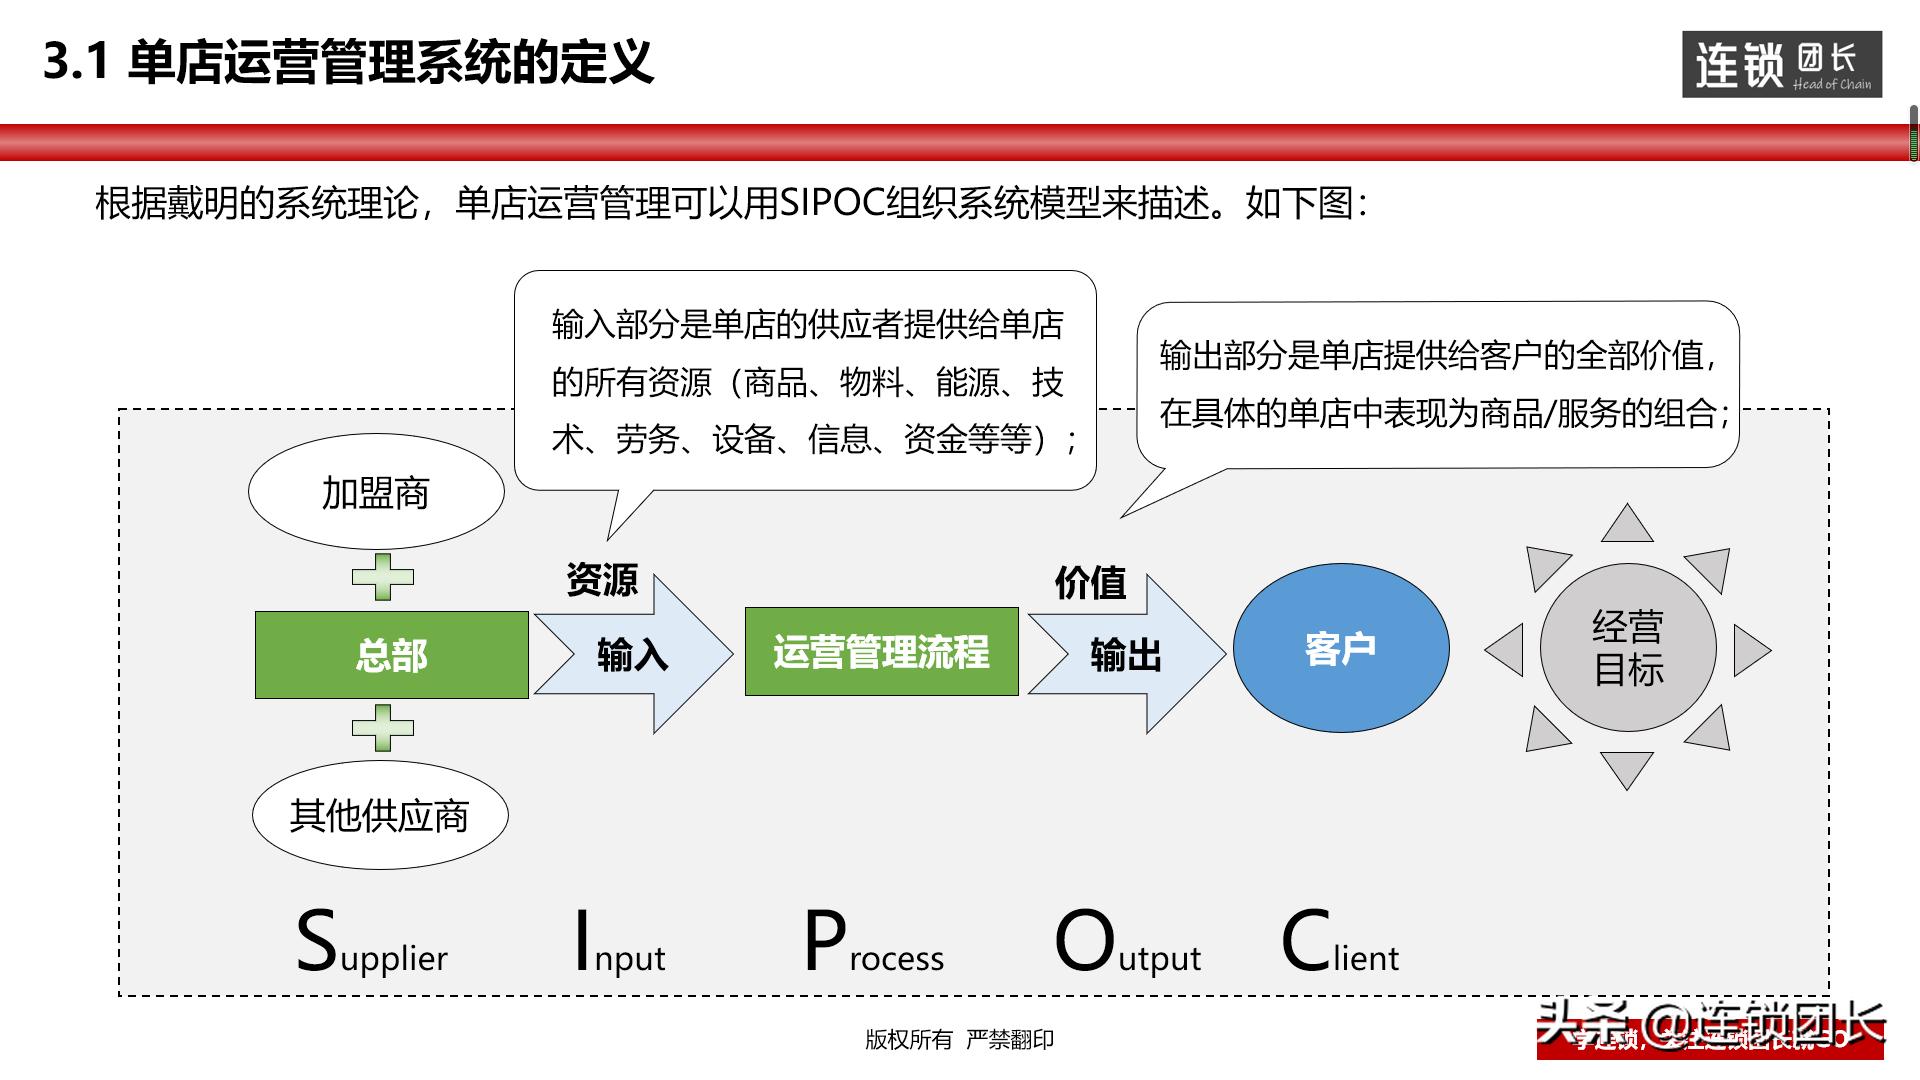
Task: Select the green plus icon above 总部
Action: 383,577
